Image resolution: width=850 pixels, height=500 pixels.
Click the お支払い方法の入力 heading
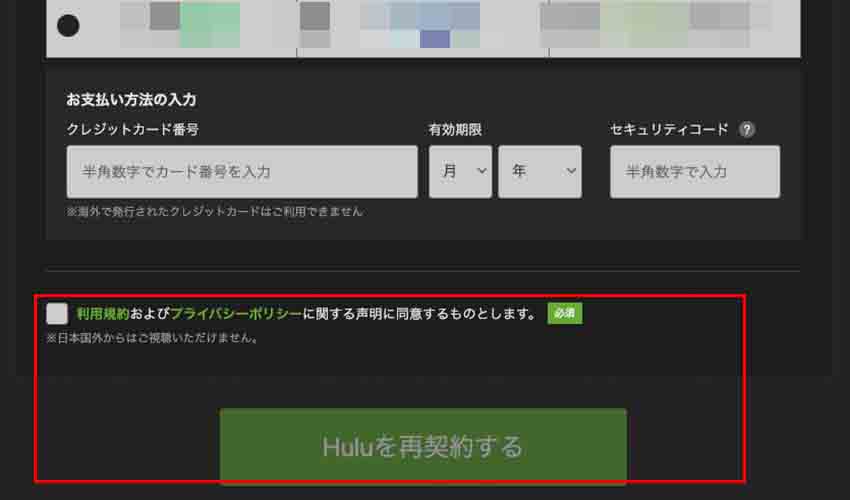pyautogui.click(x=131, y=100)
